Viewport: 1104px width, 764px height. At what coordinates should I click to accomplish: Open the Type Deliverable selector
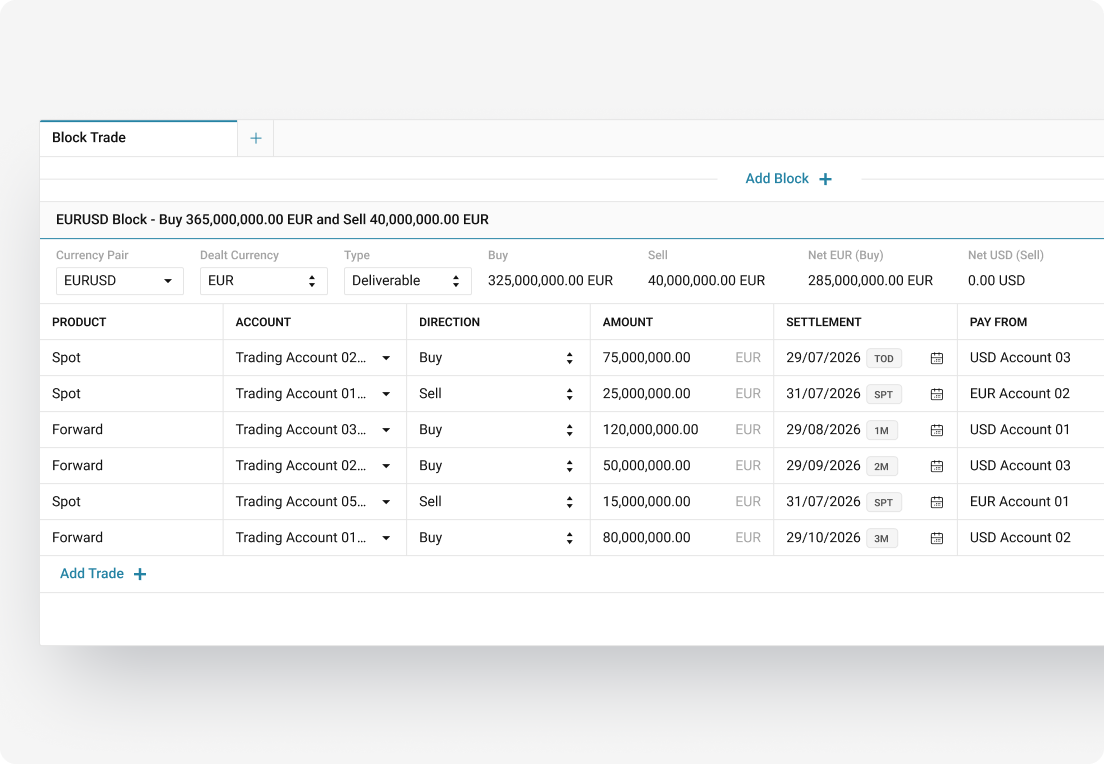point(408,280)
